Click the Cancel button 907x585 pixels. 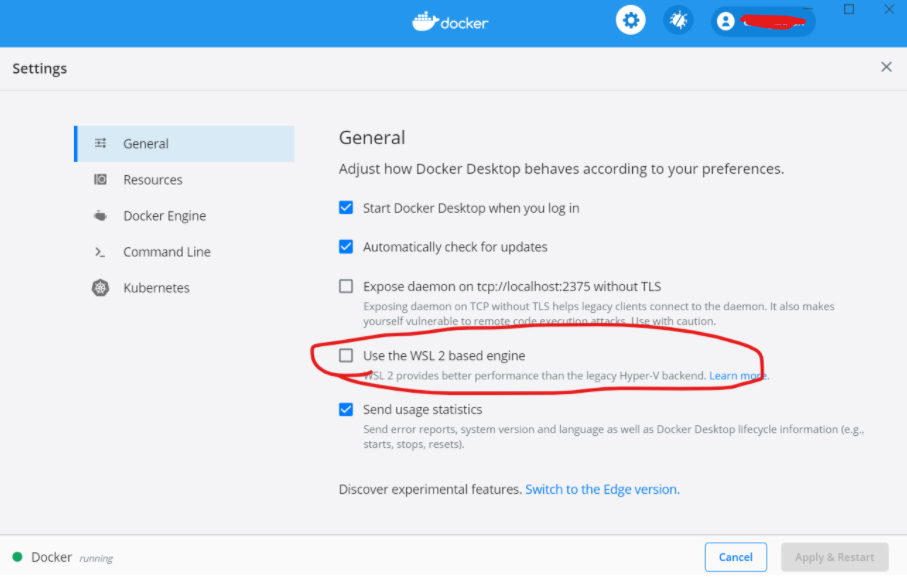click(736, 557)
